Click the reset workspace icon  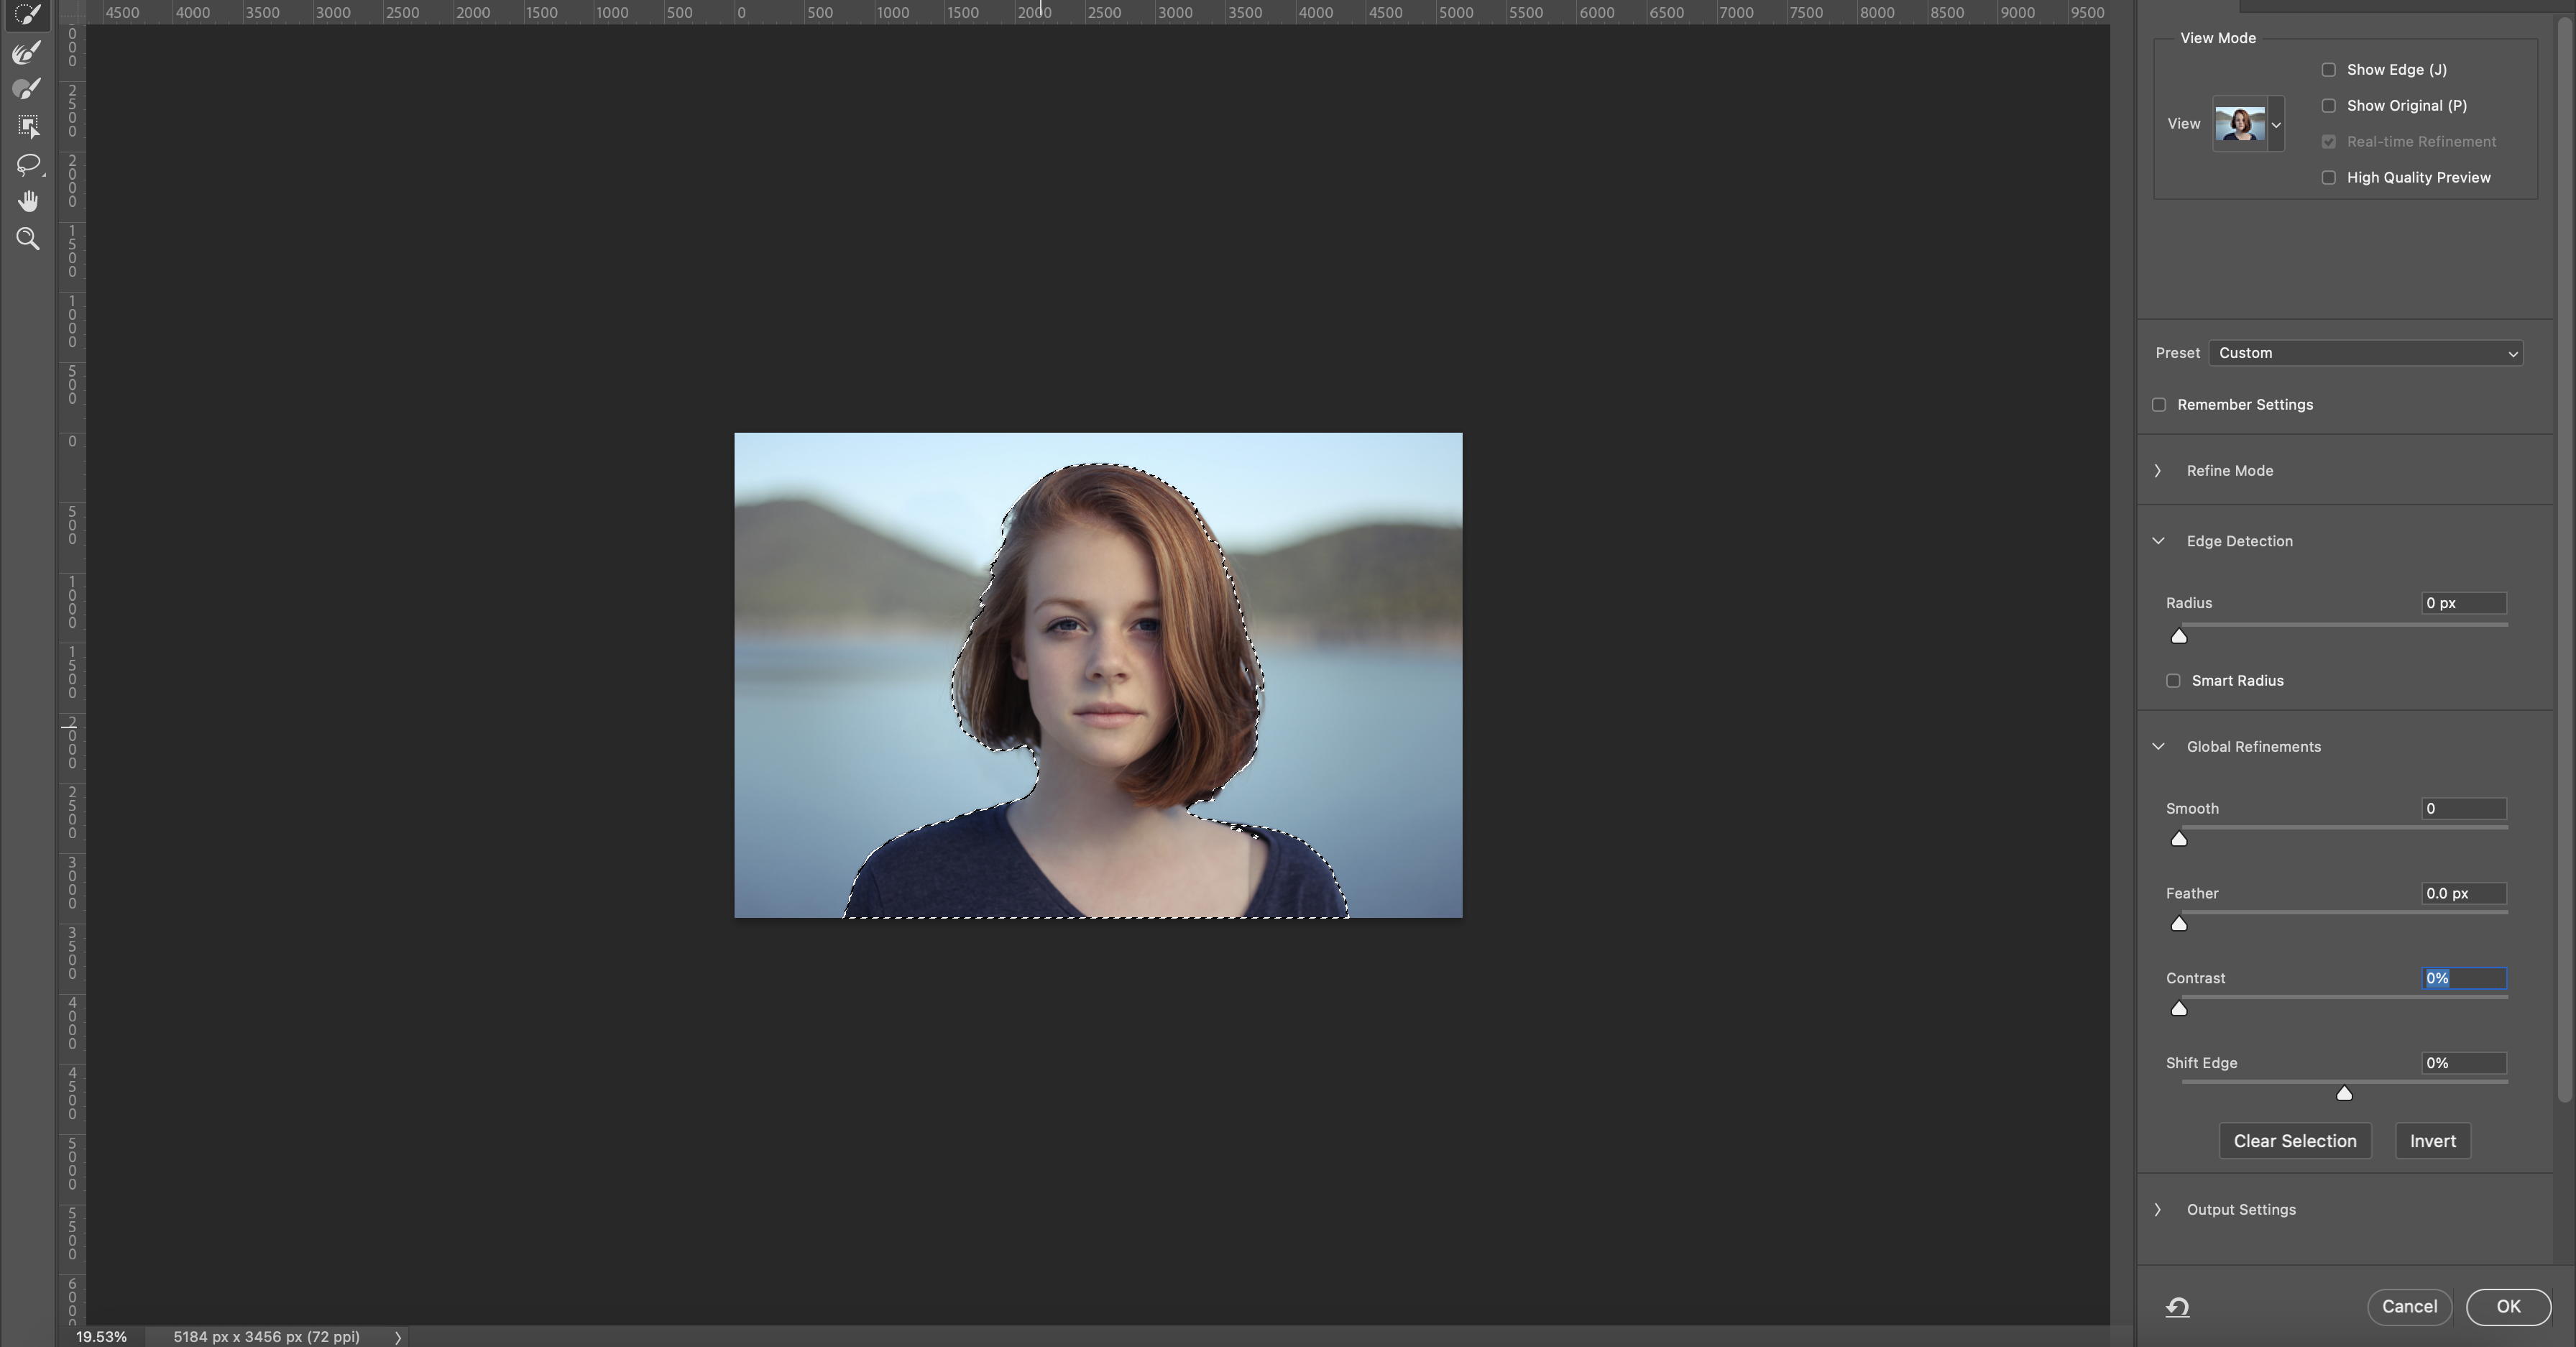(x=2177, y=1307)
